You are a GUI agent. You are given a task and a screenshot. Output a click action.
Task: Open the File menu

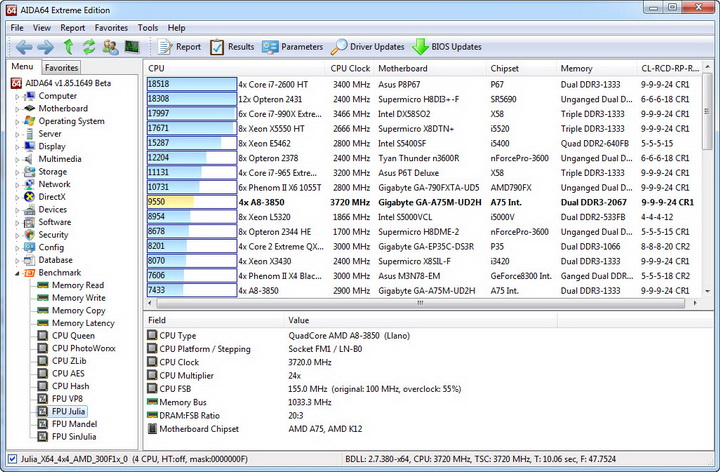[17, 28]
